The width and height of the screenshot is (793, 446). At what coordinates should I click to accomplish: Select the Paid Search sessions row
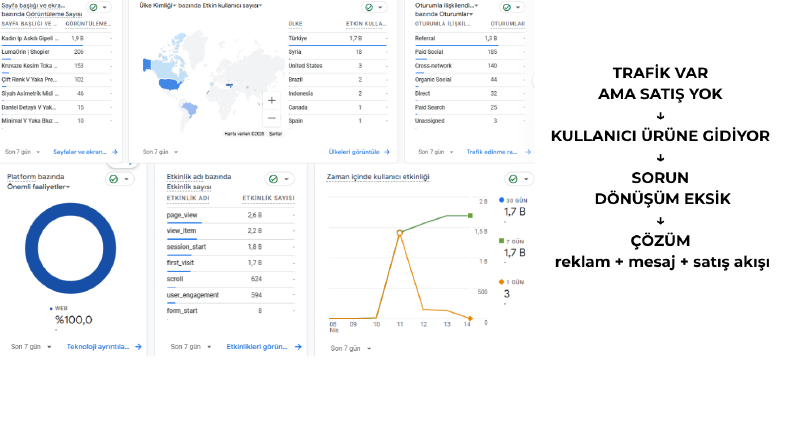tap(470, 107)
